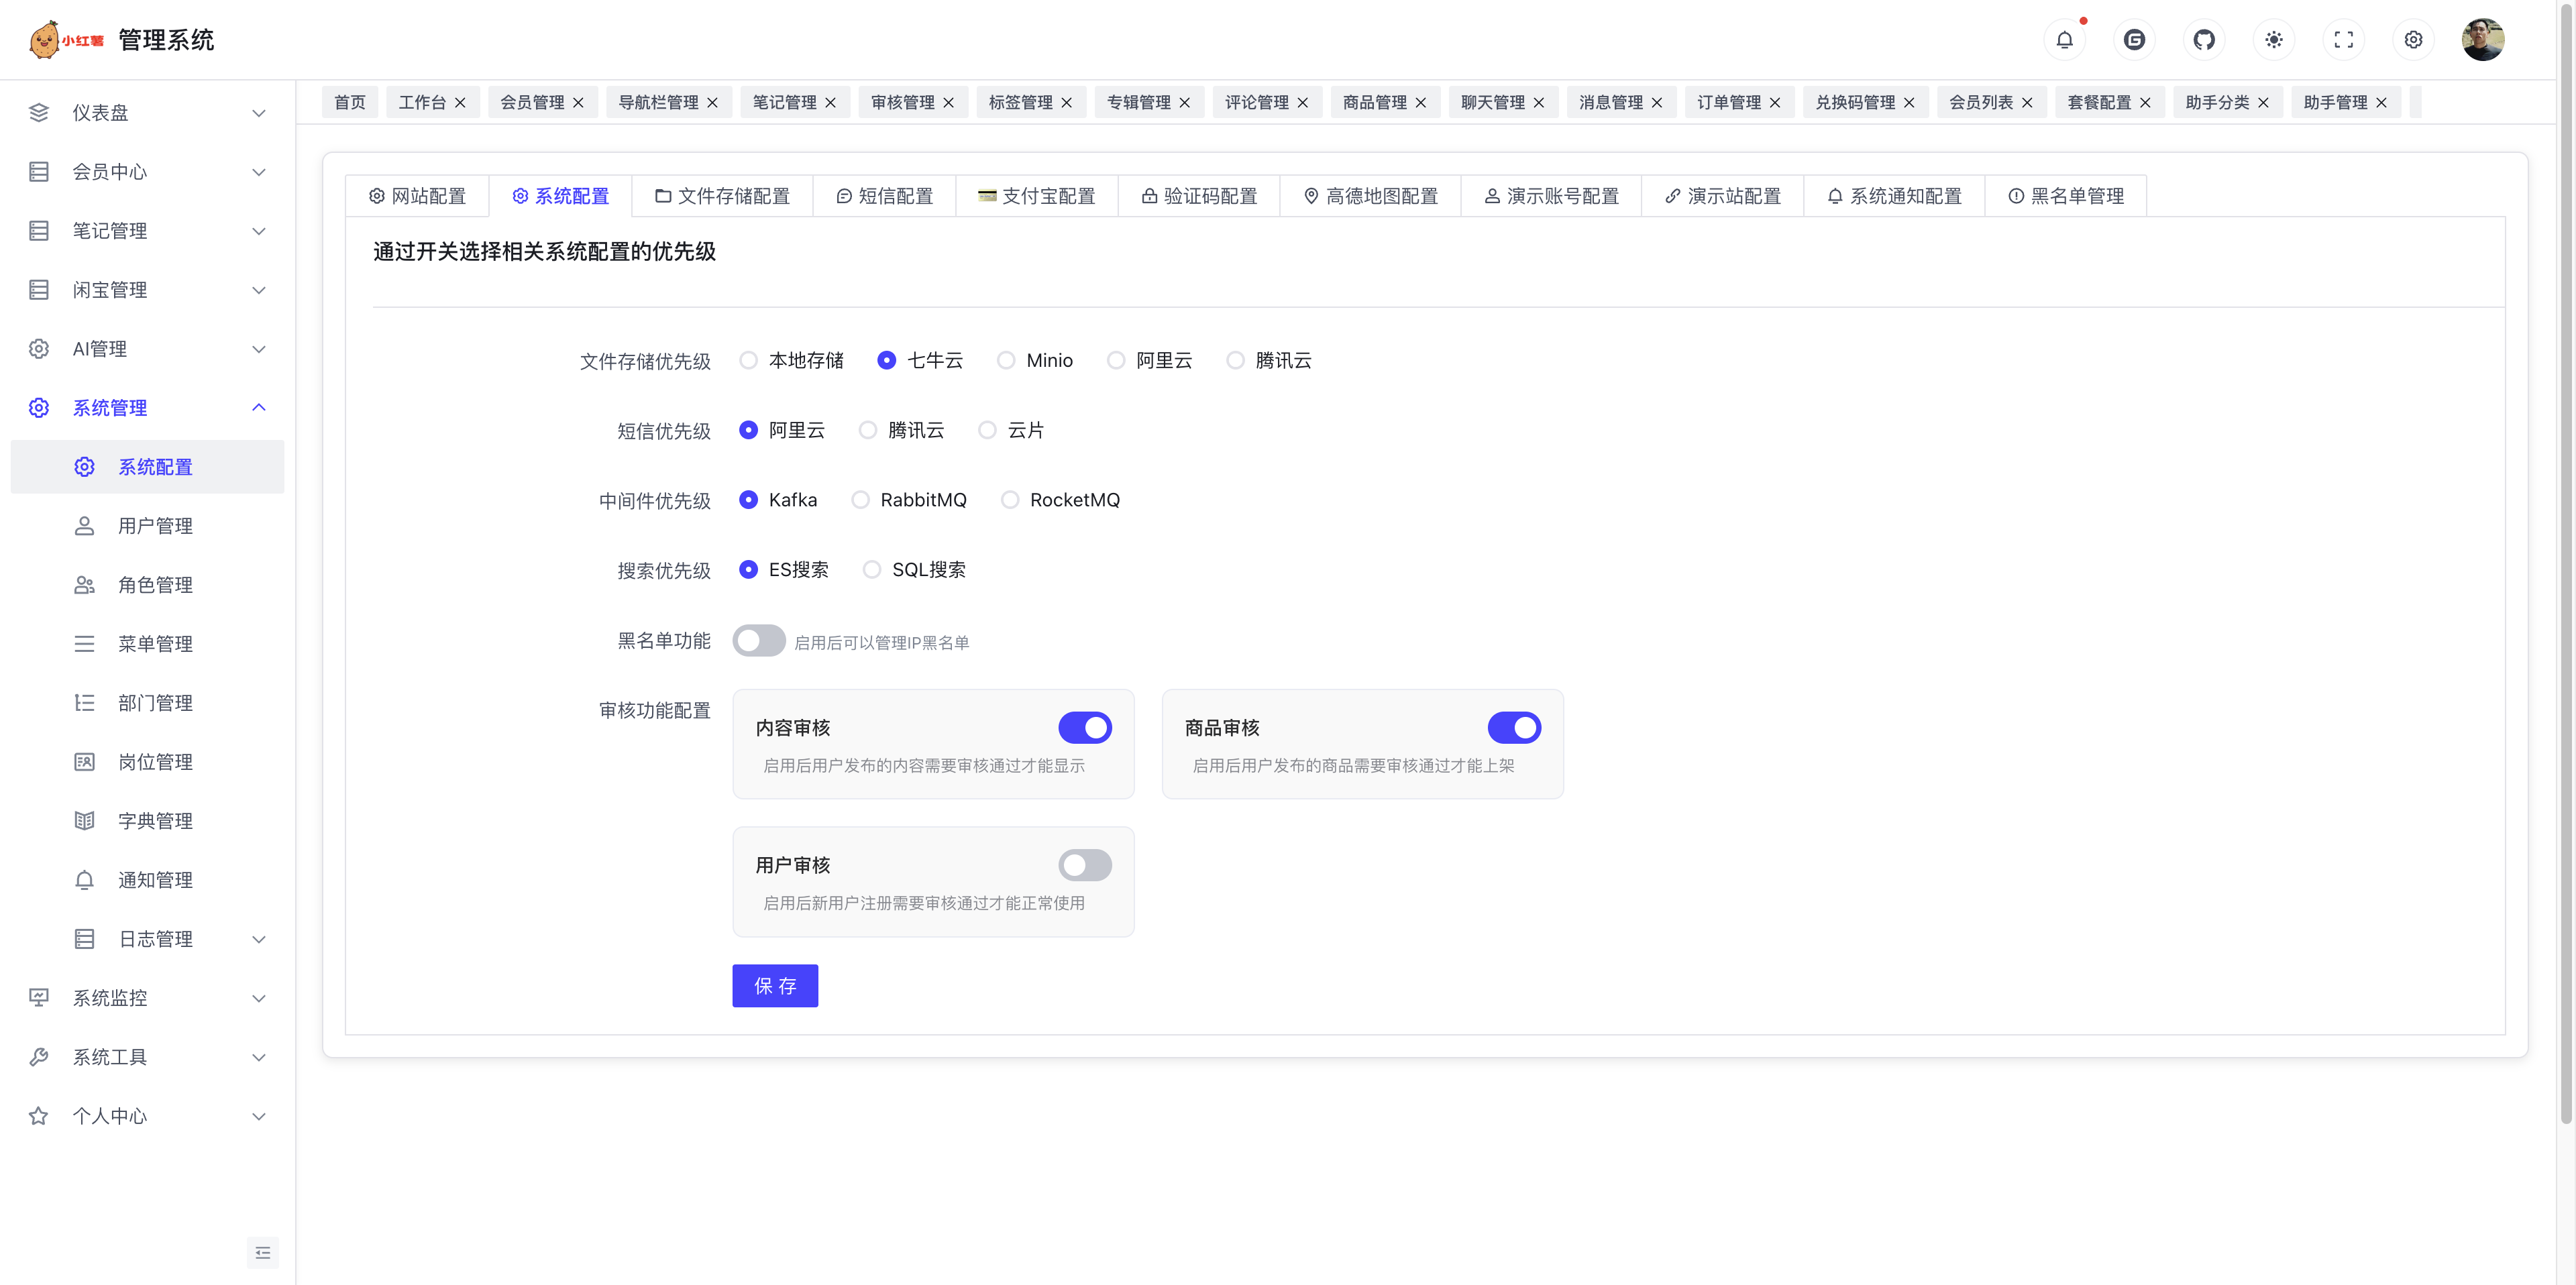Turn off the 内容审核 switch
This screenshot has height=1285, width=2576.
coord(1085,728)
